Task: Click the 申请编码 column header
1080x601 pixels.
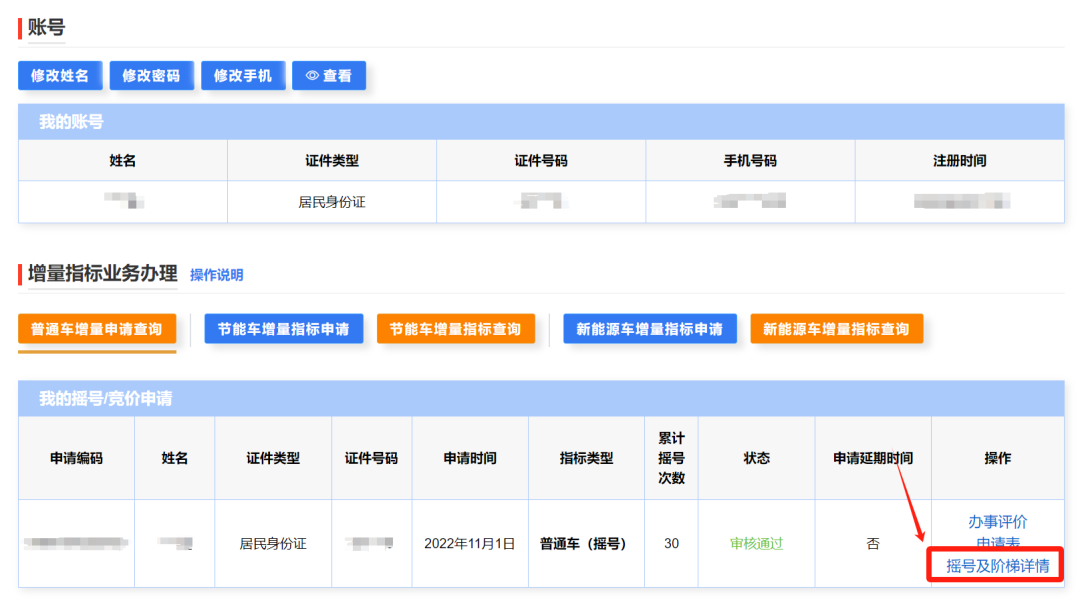Action: click(x=76, y=458)
